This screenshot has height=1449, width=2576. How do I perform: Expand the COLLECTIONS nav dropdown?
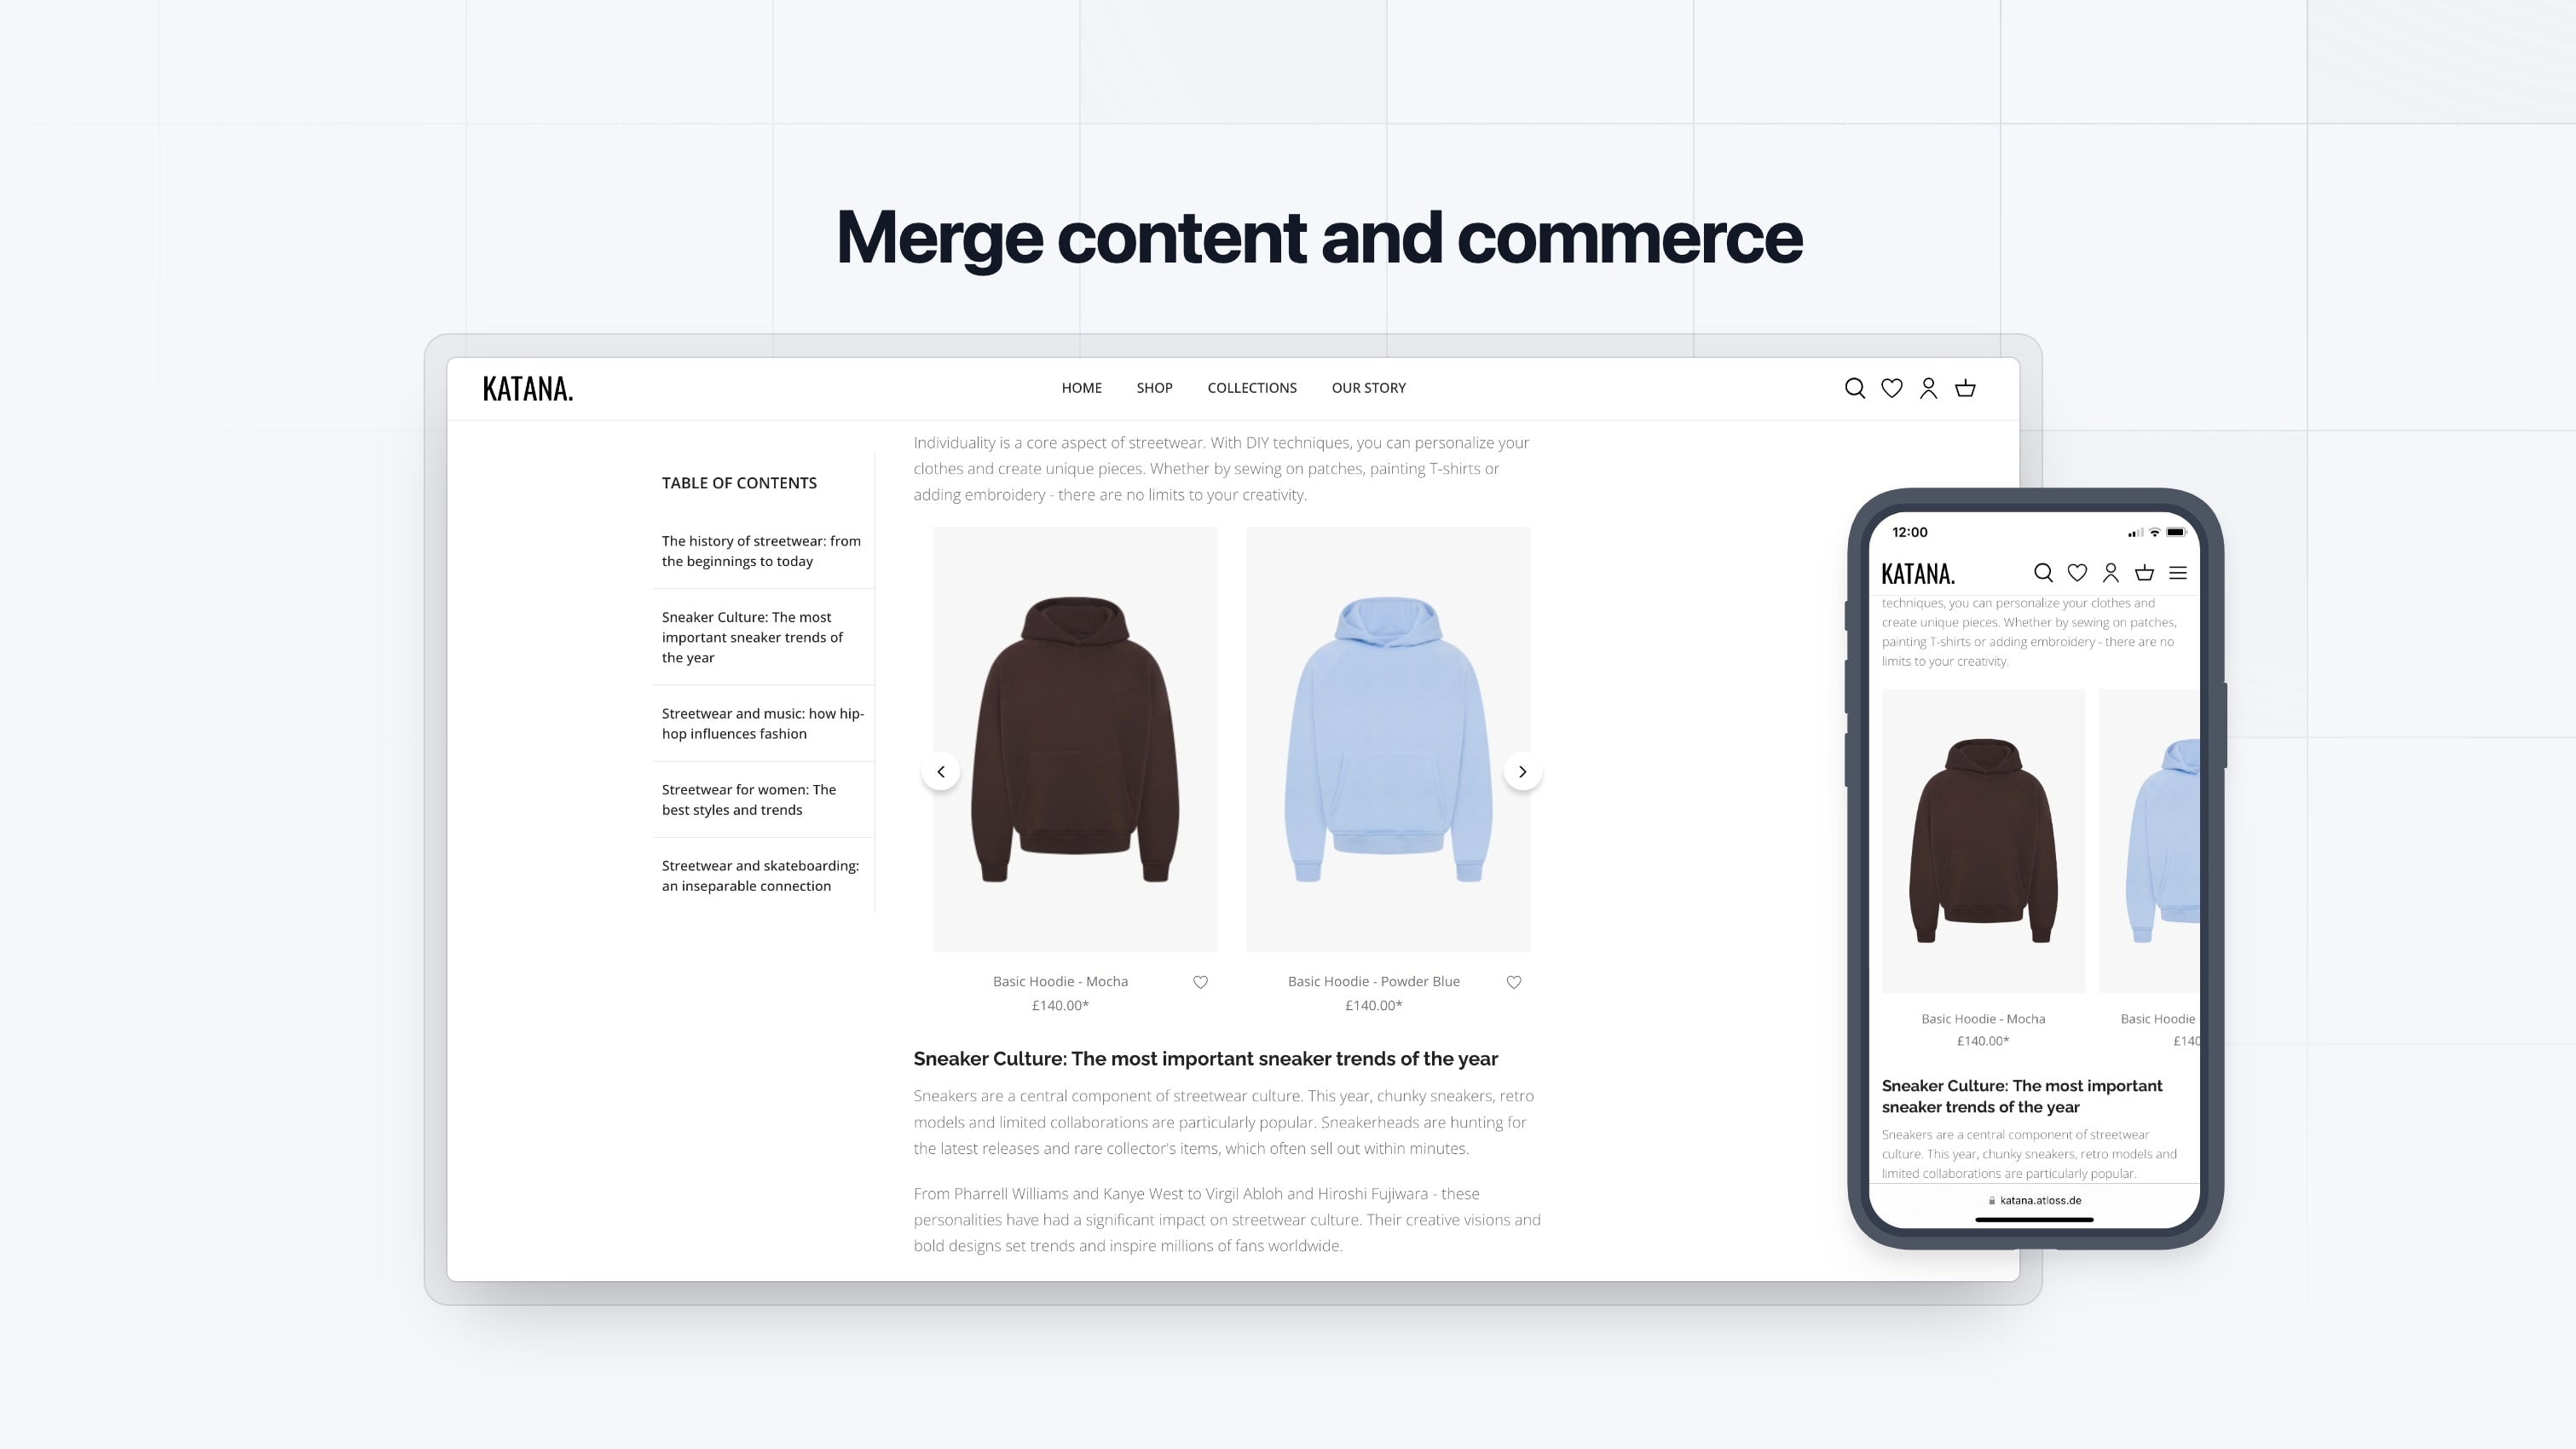pos(1252,388)
